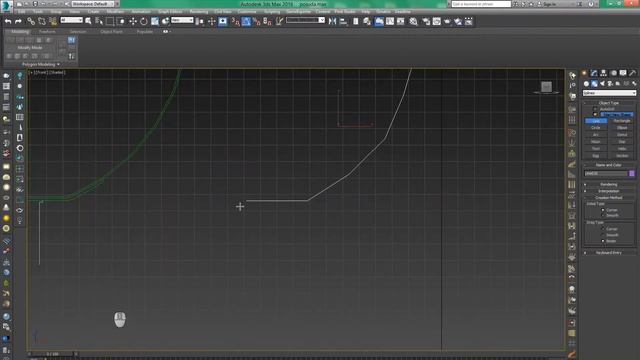Click the Undo arrow in main toolbar
Screen dimensions: 640x360
tap(8, 21)
